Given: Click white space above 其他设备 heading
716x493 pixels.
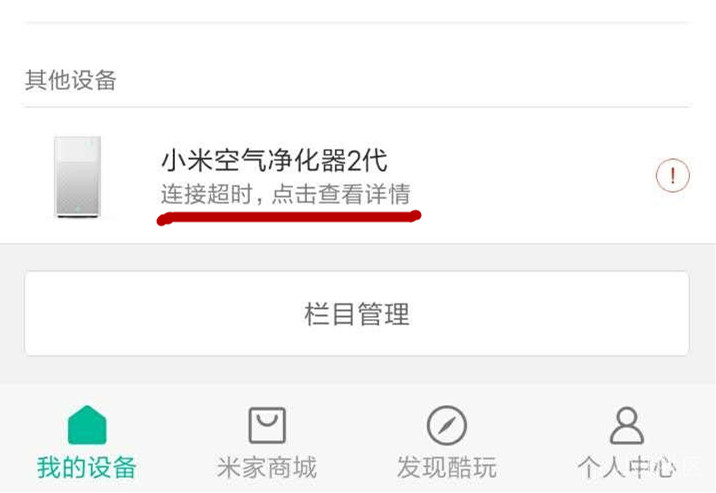Looking at the screenshot, I should 357,45.
